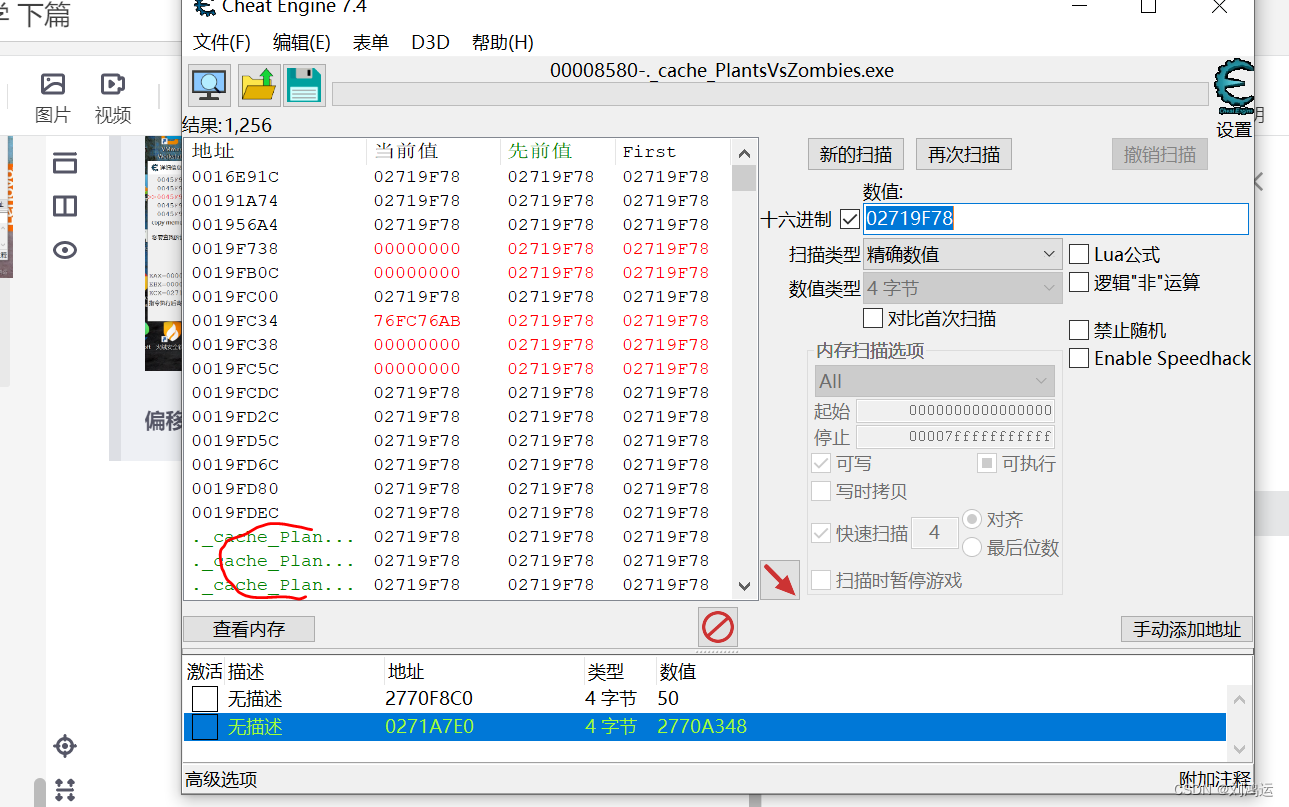Image resolution: width=1289 pixels, height=807 pixels.
Task: Click the 地址 column header
Action: [275, 151]
